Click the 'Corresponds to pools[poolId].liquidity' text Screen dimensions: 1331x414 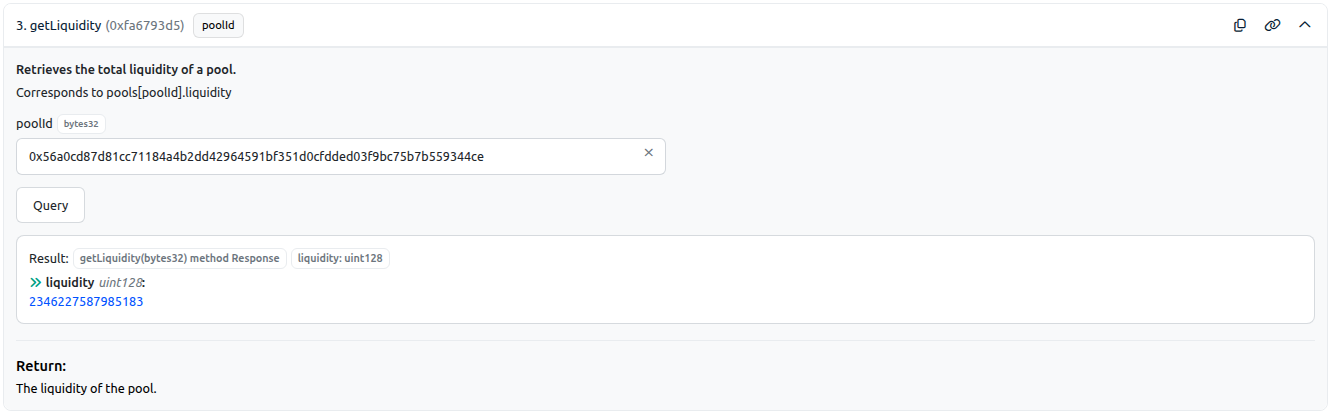point(124,92)
